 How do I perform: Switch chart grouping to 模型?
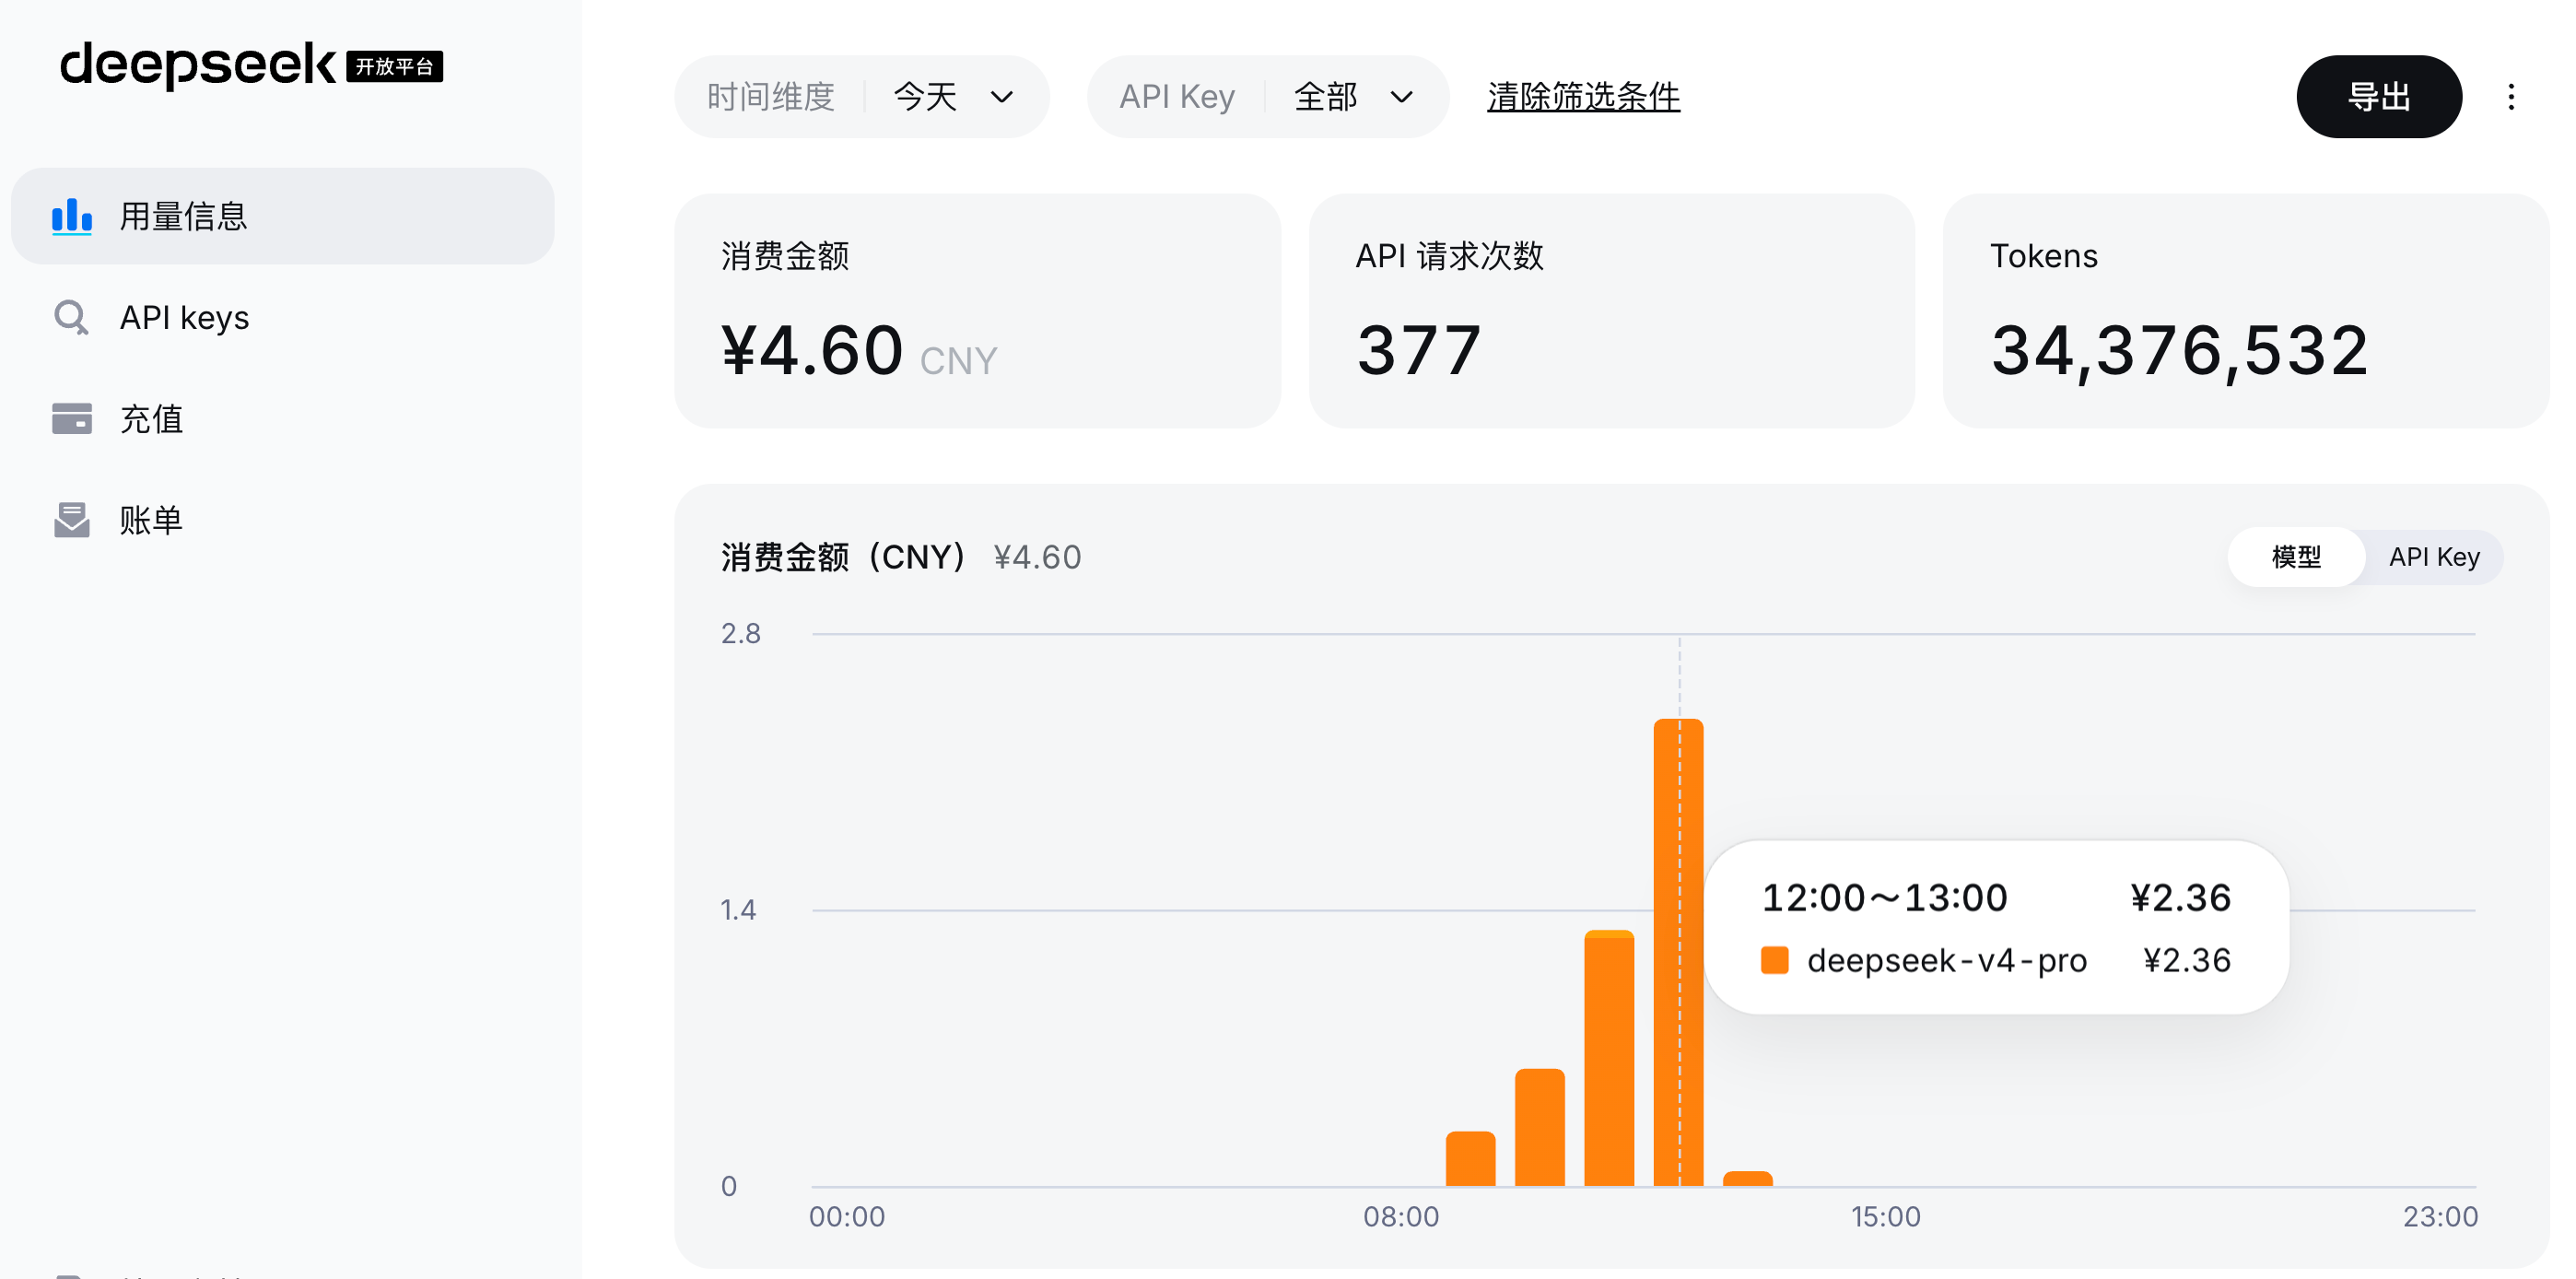tap(2295, 557)
